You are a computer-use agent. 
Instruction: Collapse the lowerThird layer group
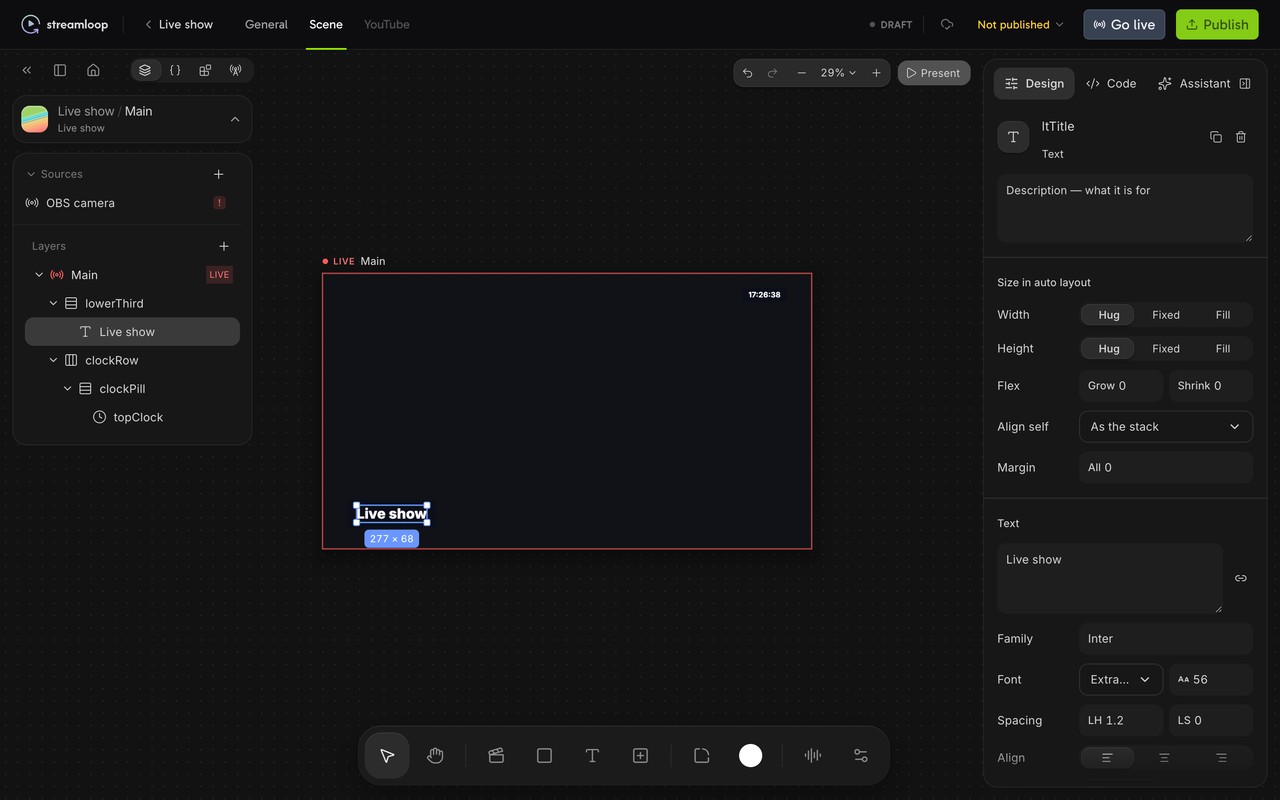click(54, 303)
